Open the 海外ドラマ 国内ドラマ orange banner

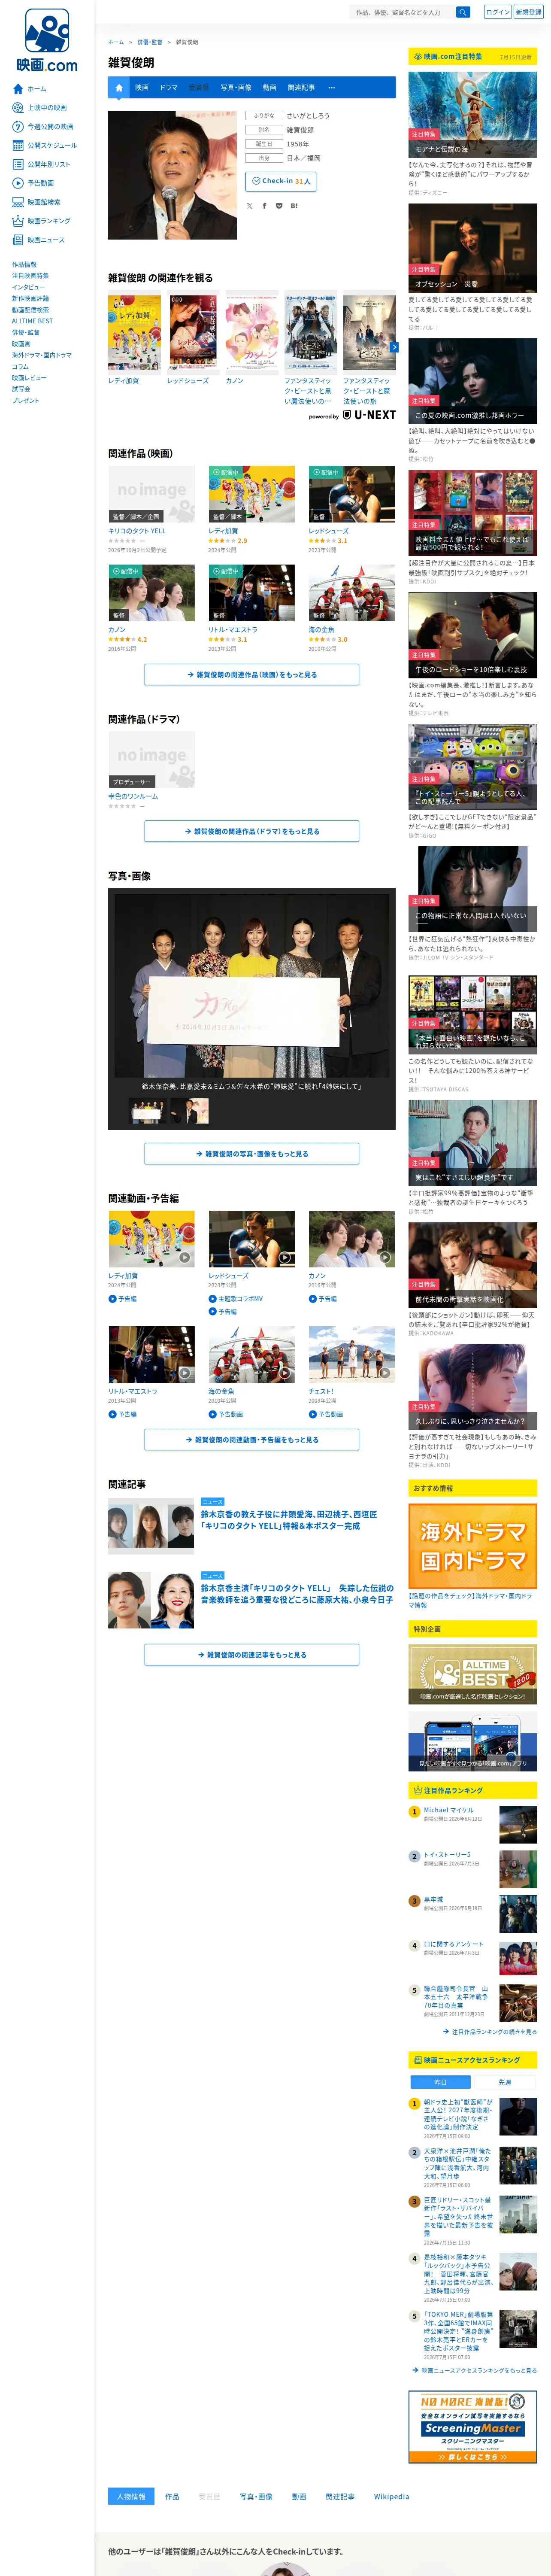coord(473,1546)
